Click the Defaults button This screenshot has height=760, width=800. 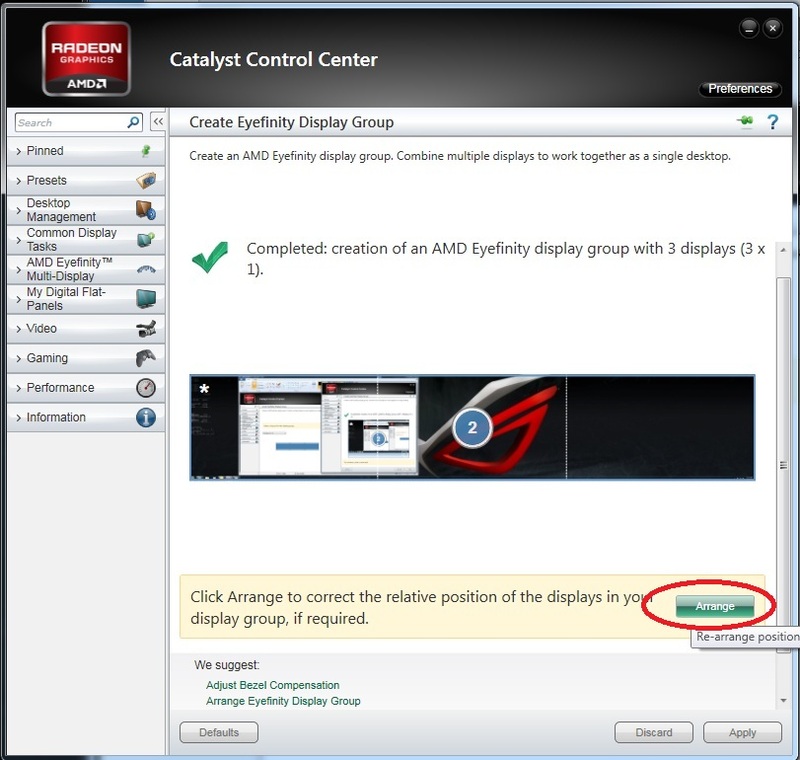coord(219,732)
